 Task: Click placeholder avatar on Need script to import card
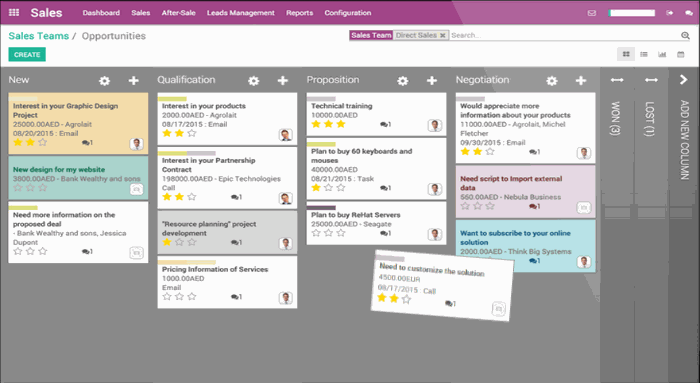[x=584, y=208]
